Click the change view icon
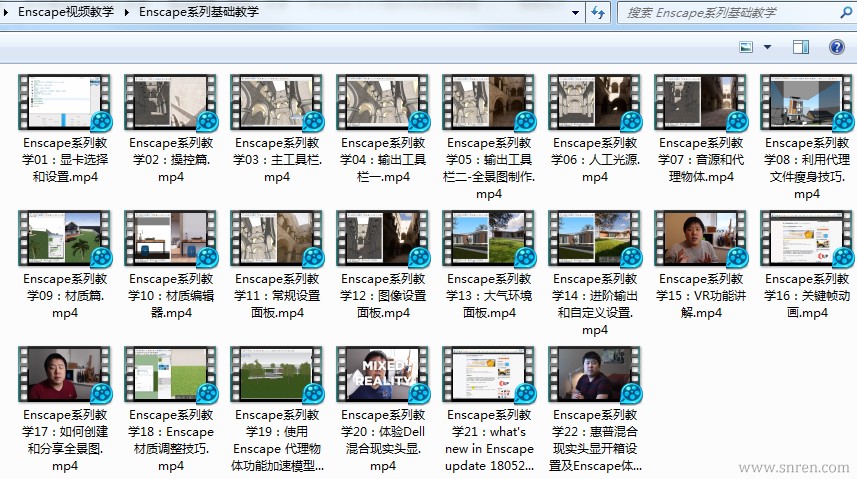The width and height of the screenshot is (857, 479). (x=746, y=48)
